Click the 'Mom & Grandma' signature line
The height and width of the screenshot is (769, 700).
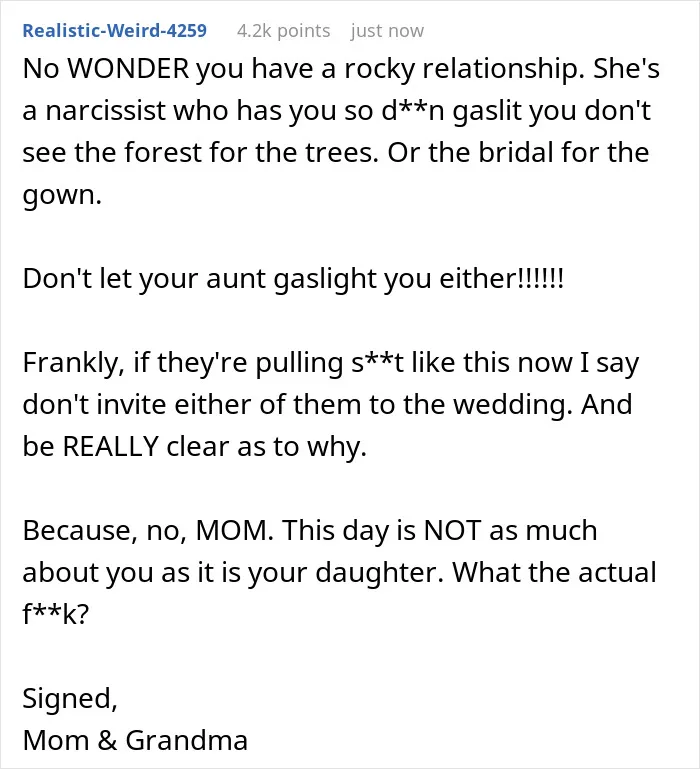point(135,741)
